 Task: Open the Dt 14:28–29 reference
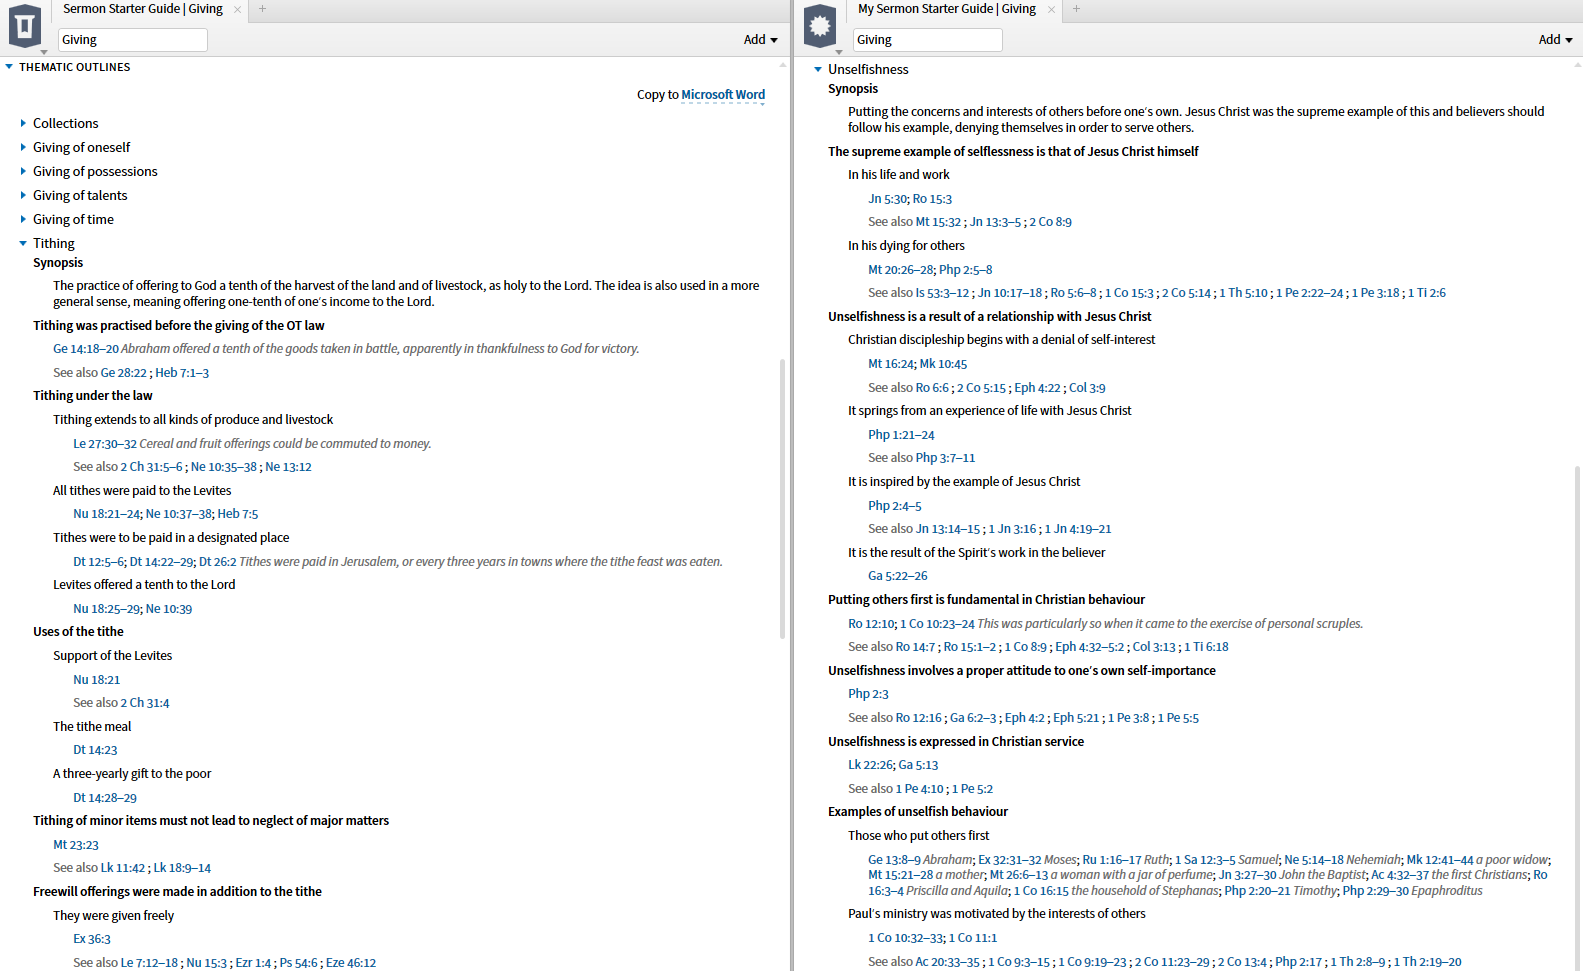pos(105,798)
